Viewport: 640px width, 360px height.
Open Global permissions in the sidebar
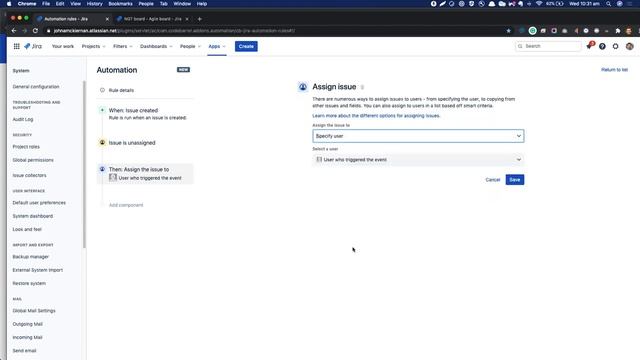click(x=33, y=160)
